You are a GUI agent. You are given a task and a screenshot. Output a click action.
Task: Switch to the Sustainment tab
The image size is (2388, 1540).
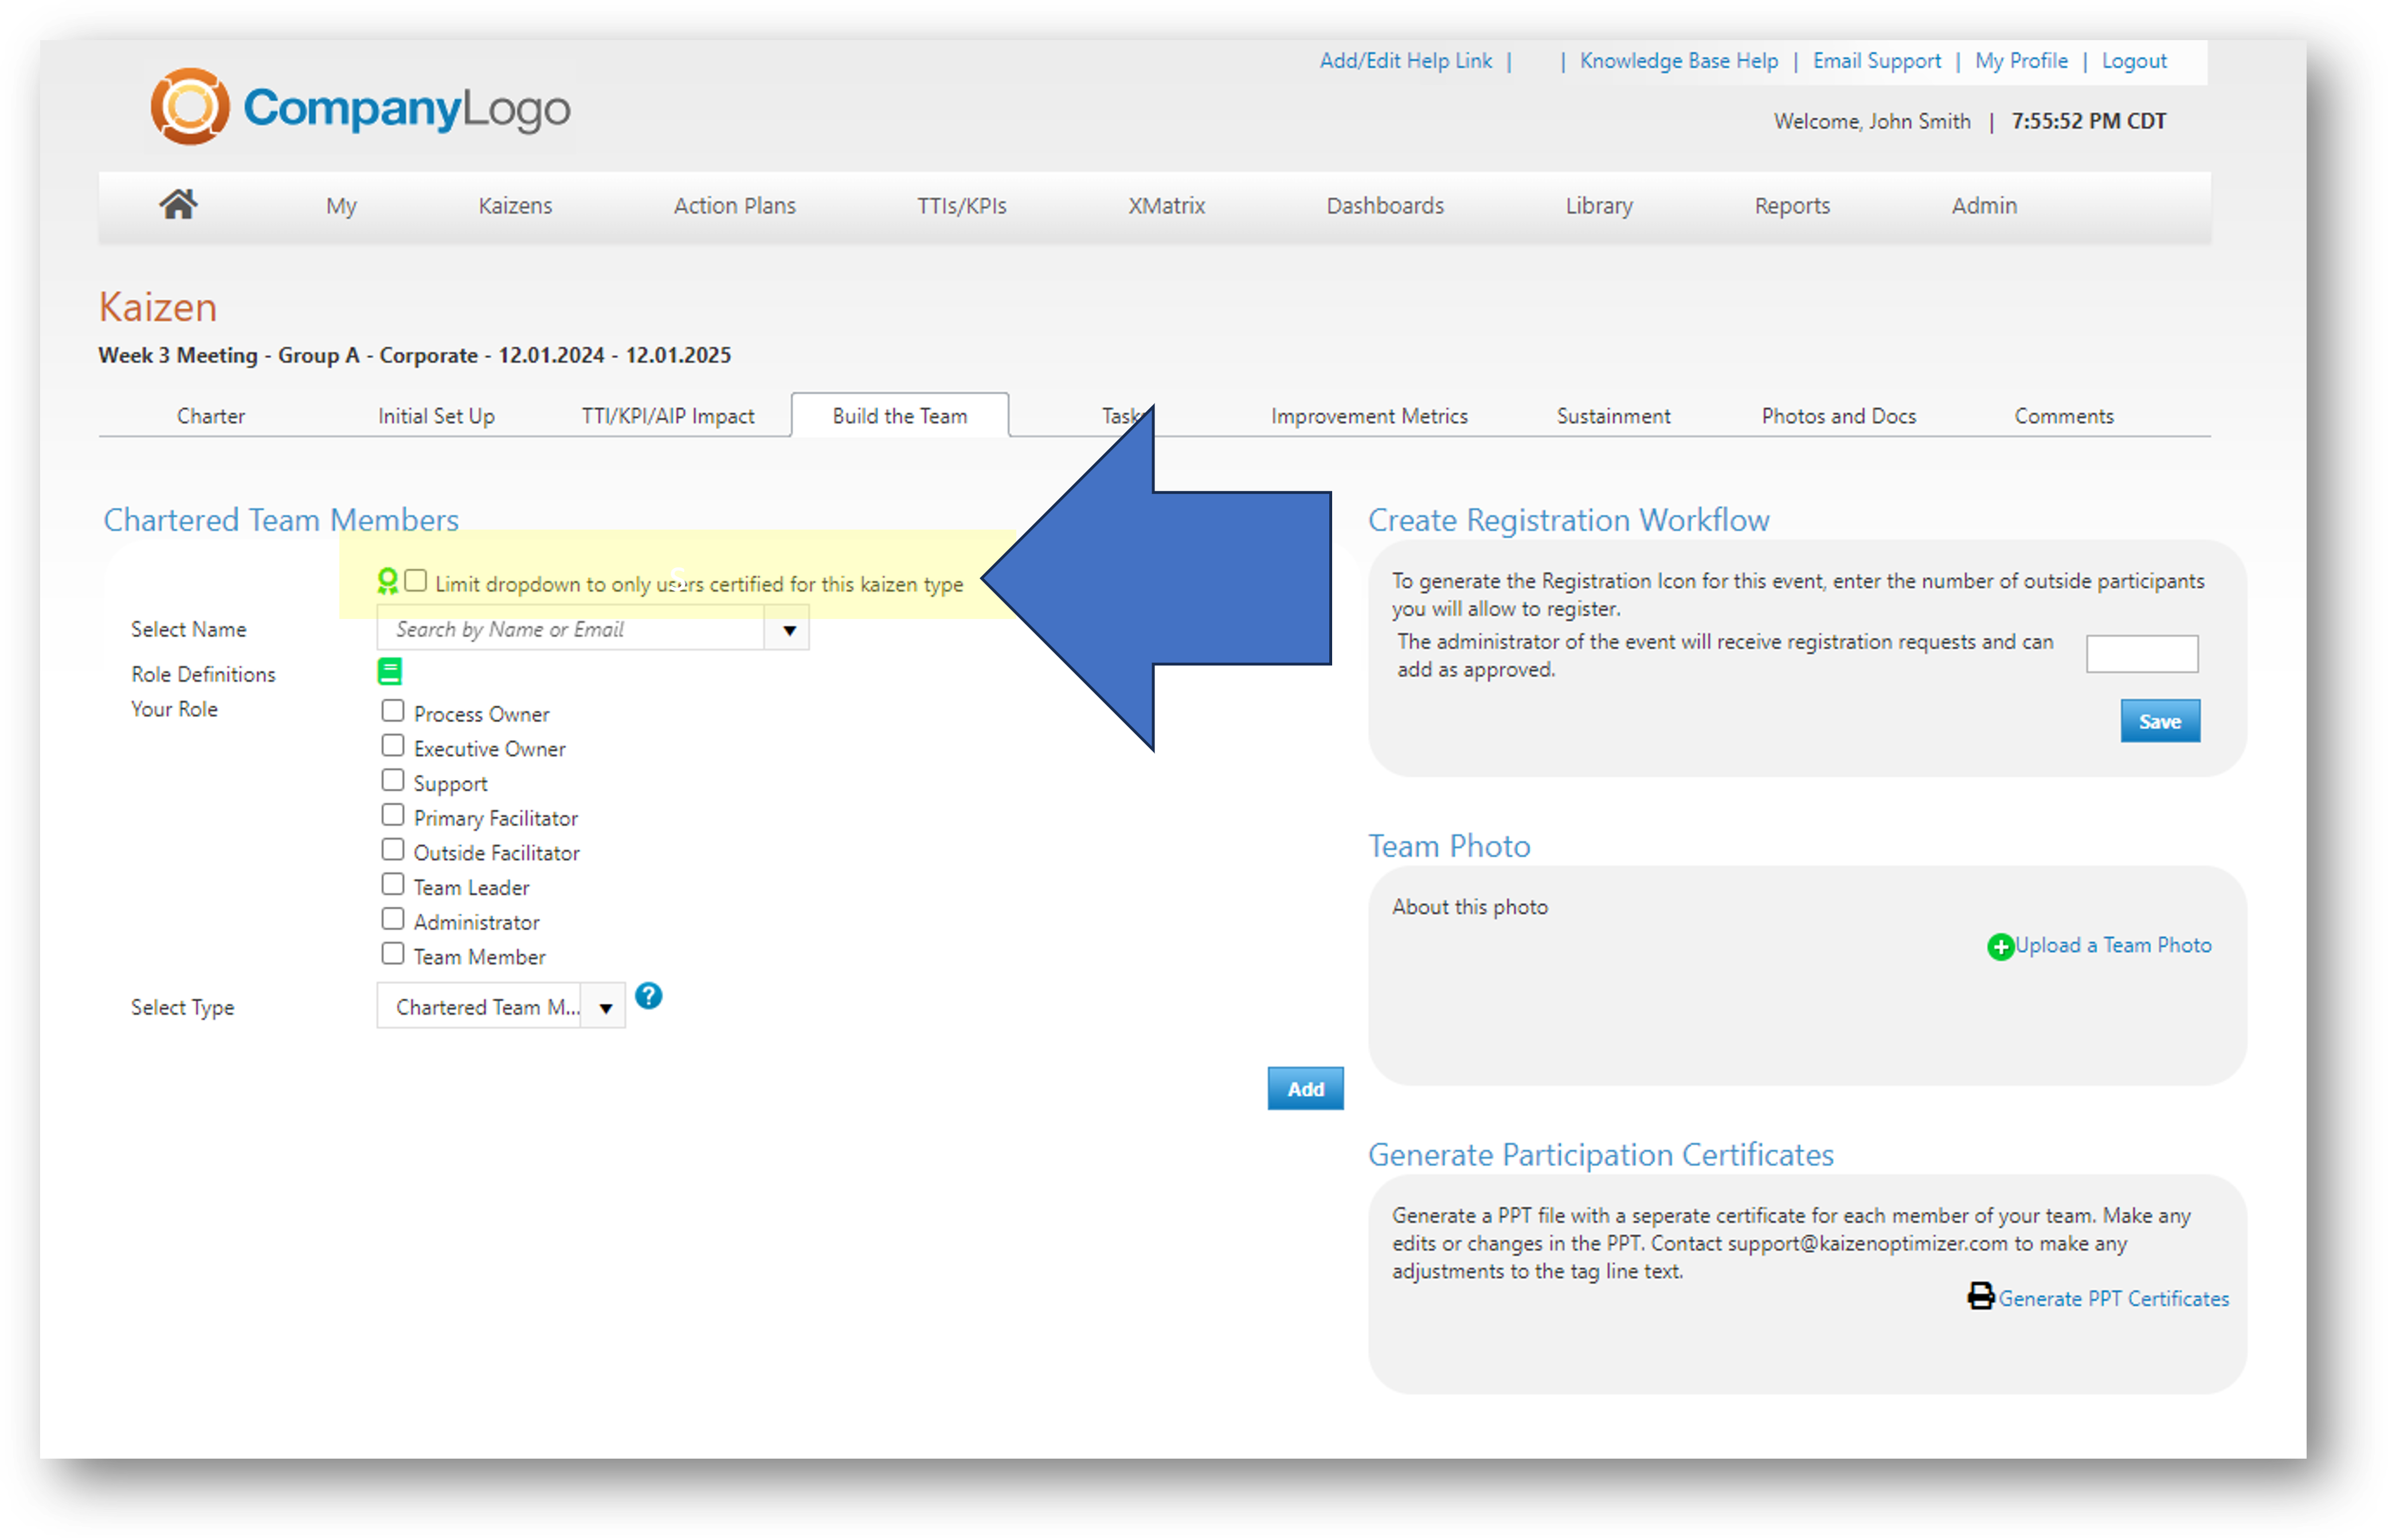click(1613, 416)
